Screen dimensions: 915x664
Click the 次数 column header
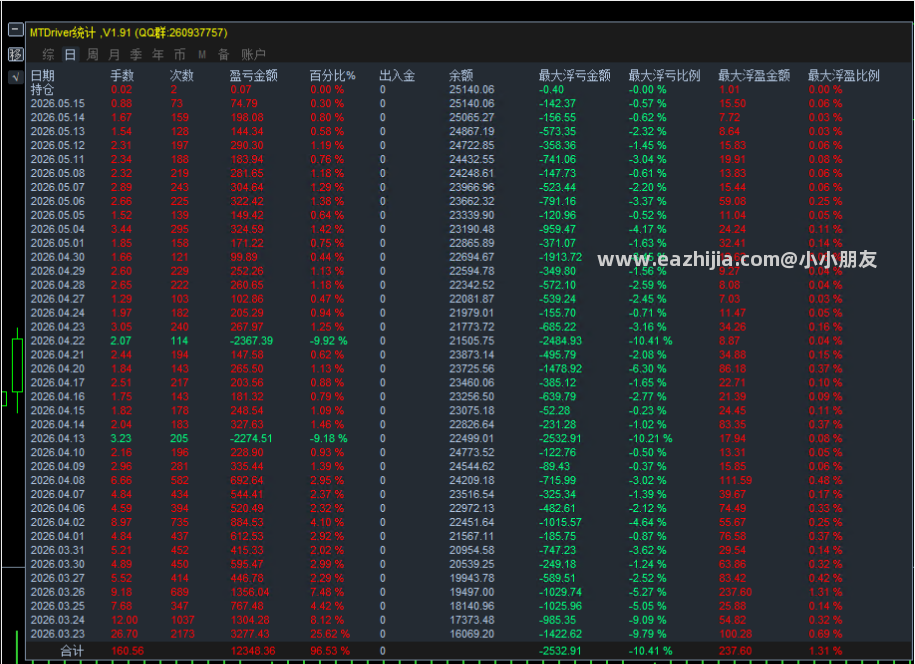(181, 75)
